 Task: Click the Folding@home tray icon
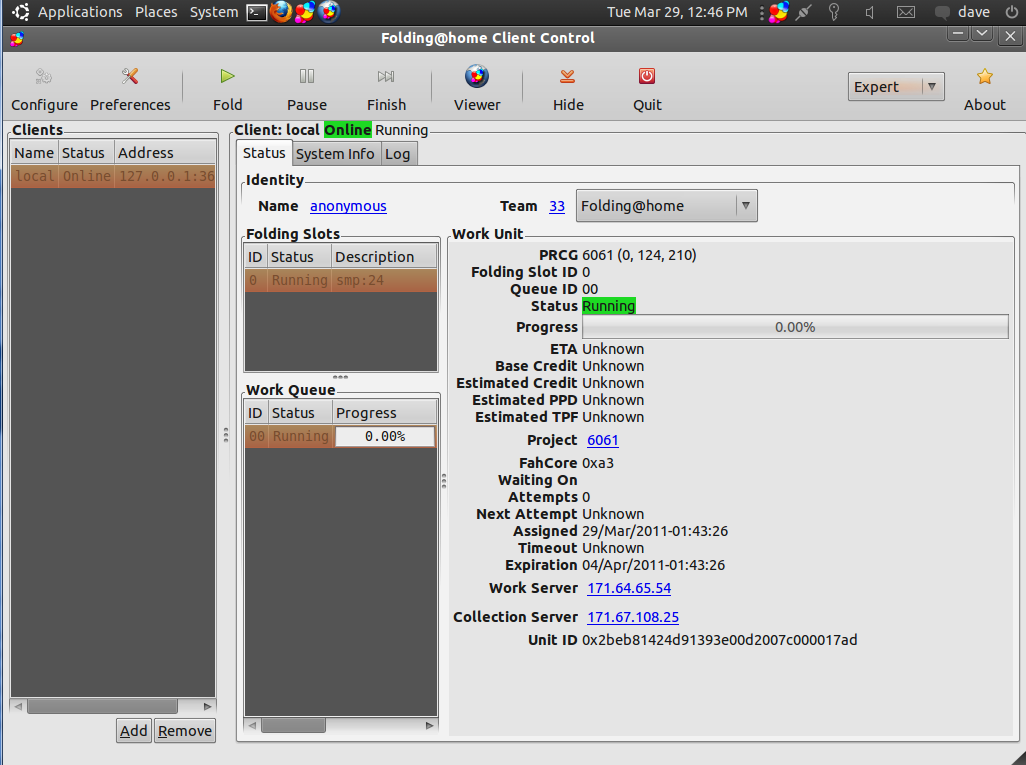tap(779, 12)
